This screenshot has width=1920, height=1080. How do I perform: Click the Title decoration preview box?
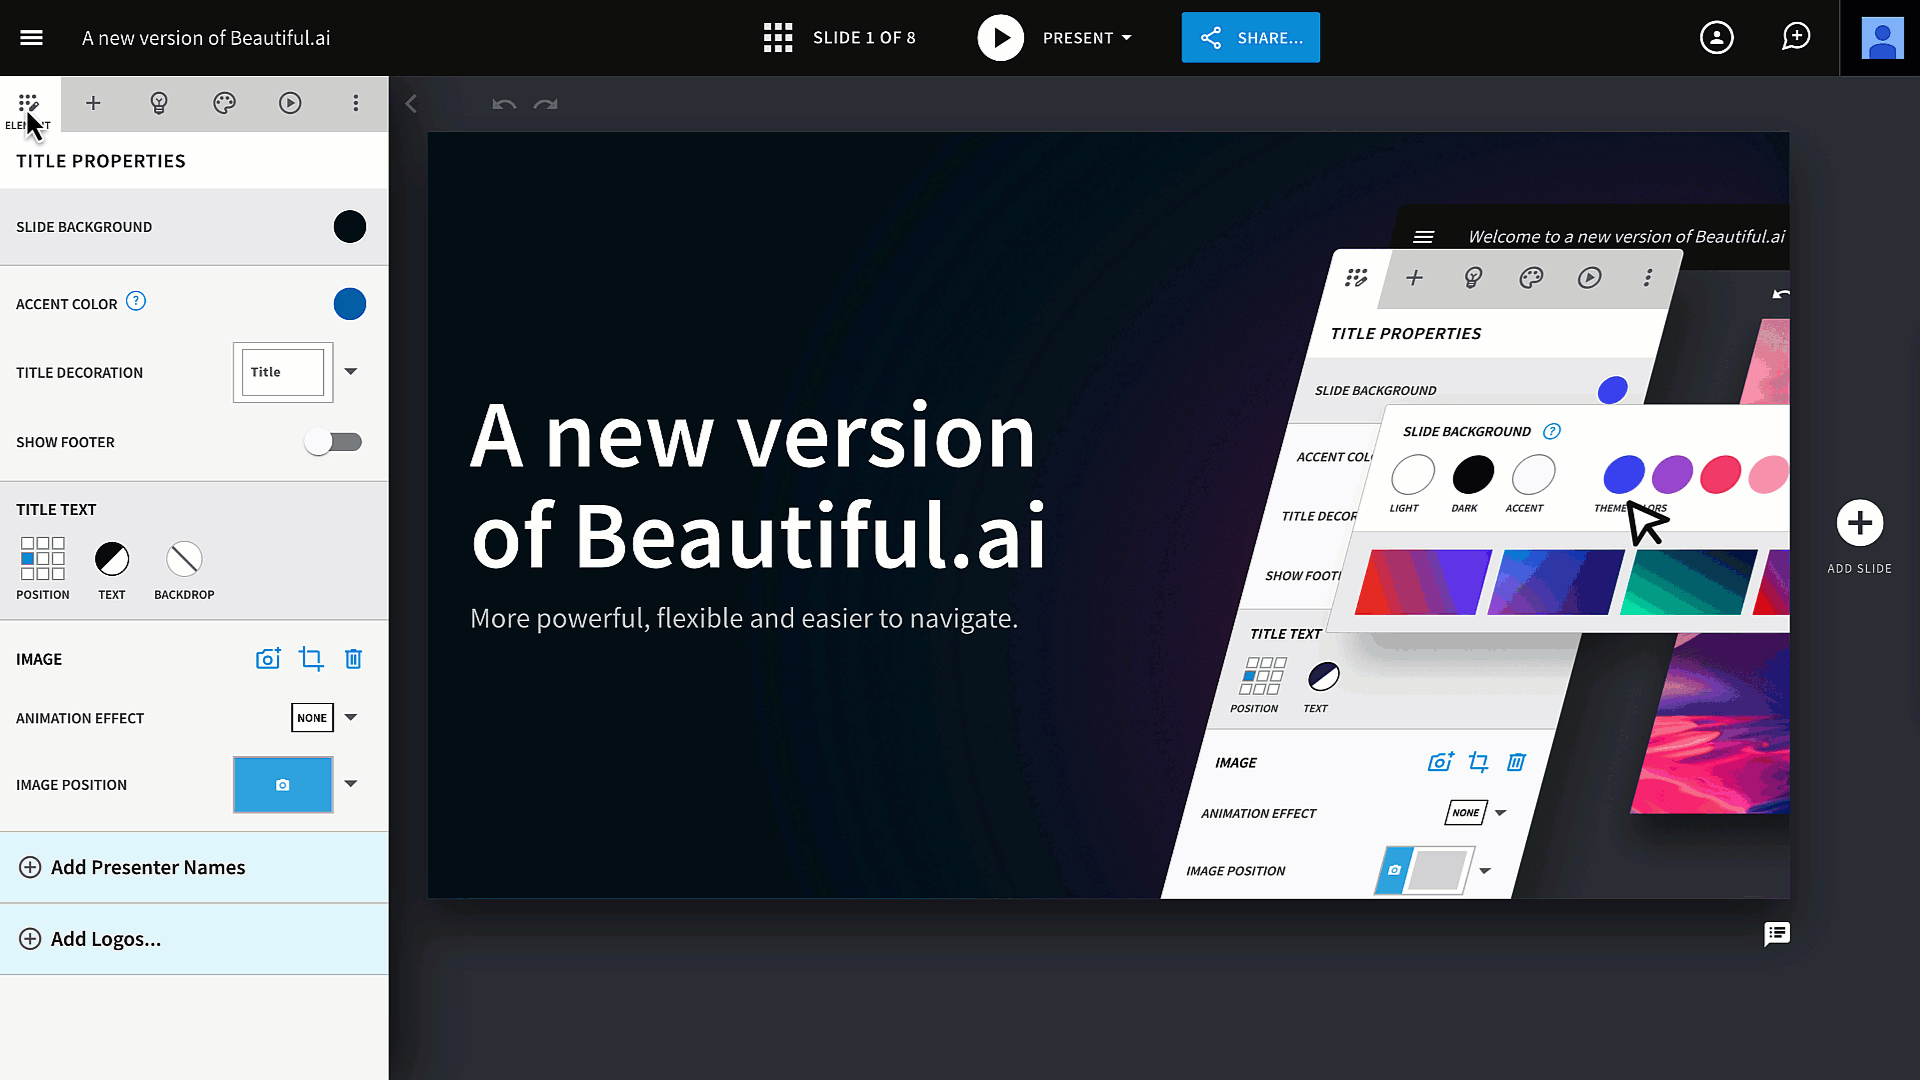[x=283, y=372]
